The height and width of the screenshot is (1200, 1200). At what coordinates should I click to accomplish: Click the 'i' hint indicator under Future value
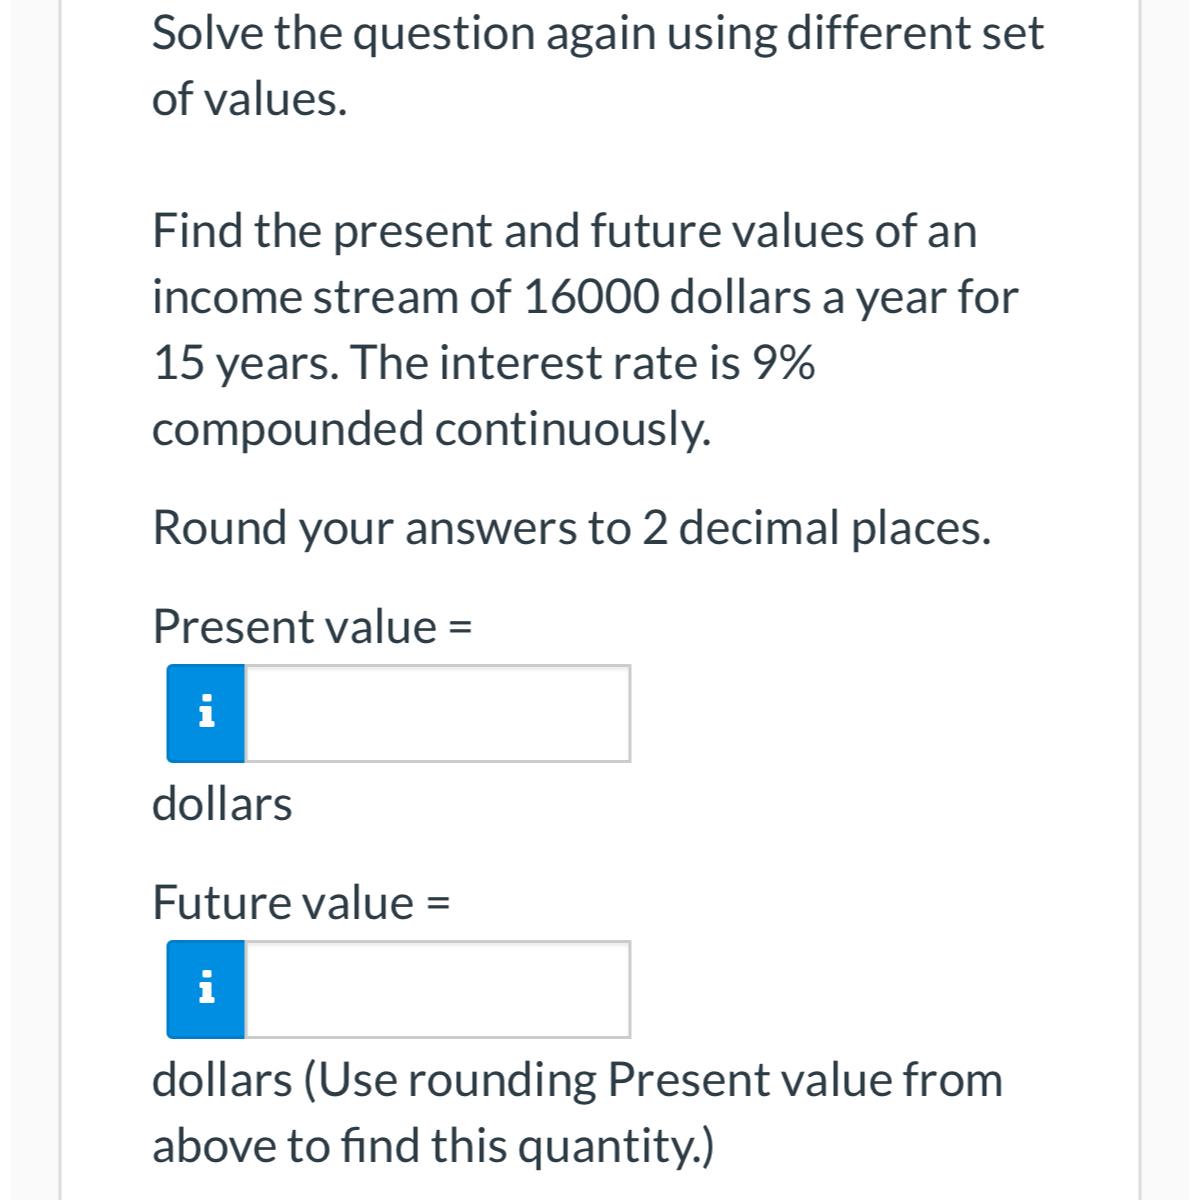click(205, 988)
